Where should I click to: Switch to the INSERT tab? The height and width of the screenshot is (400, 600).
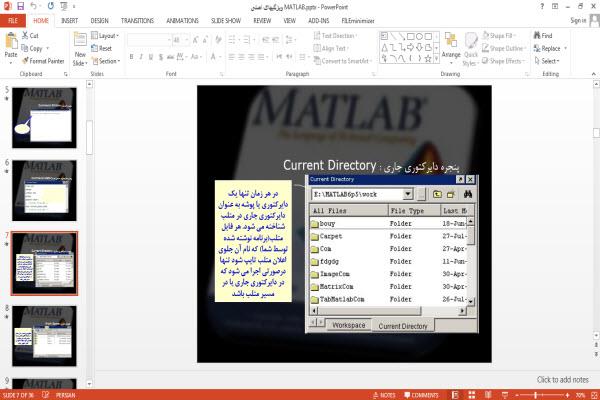69,21
